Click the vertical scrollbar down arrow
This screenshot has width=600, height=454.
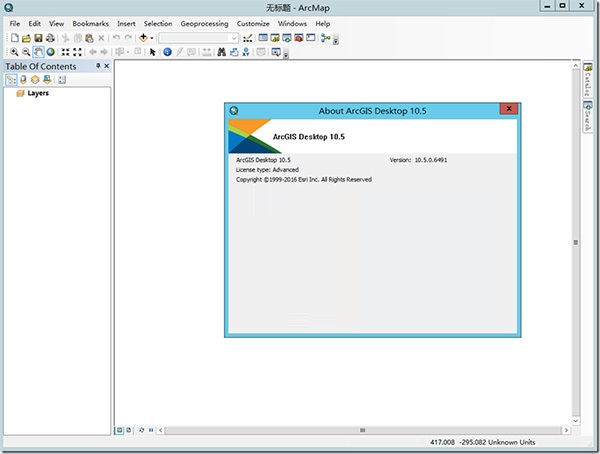(576, 421)
